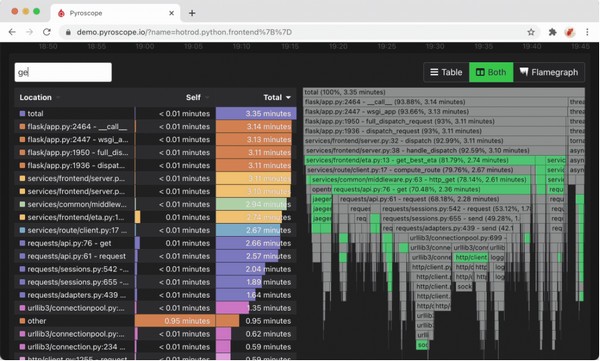Click the search field containing 'ge'

tap(63, 72)
